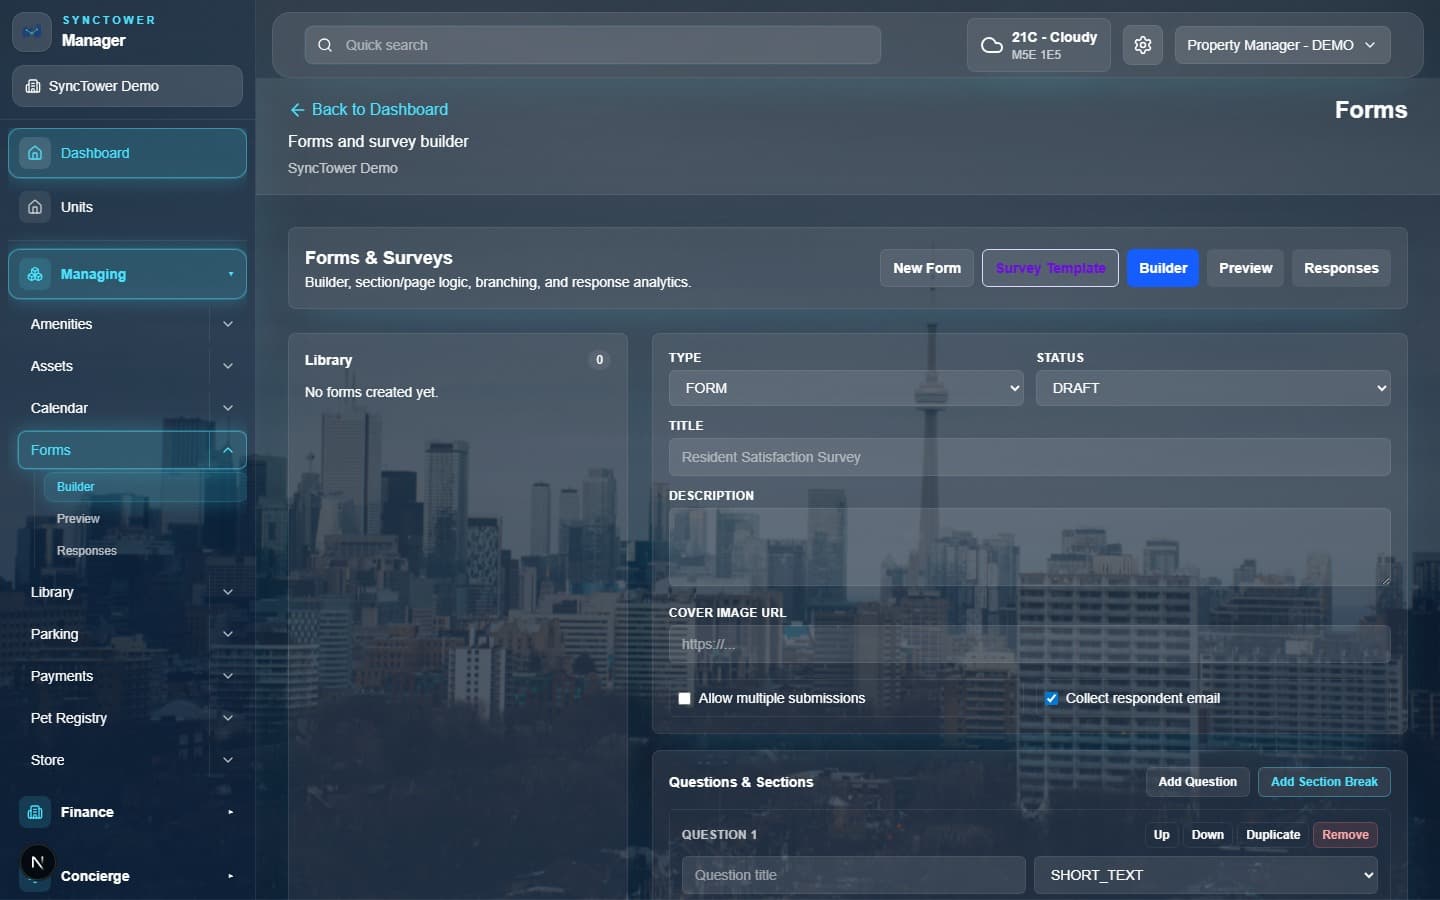This screenshot has height=900, width=1440.
Task: Remove Question 1
Action: tap(1345, 835)
